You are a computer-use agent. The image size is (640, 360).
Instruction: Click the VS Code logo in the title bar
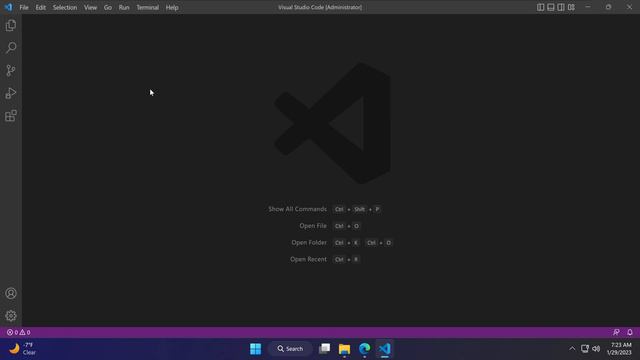click(8, 7)
